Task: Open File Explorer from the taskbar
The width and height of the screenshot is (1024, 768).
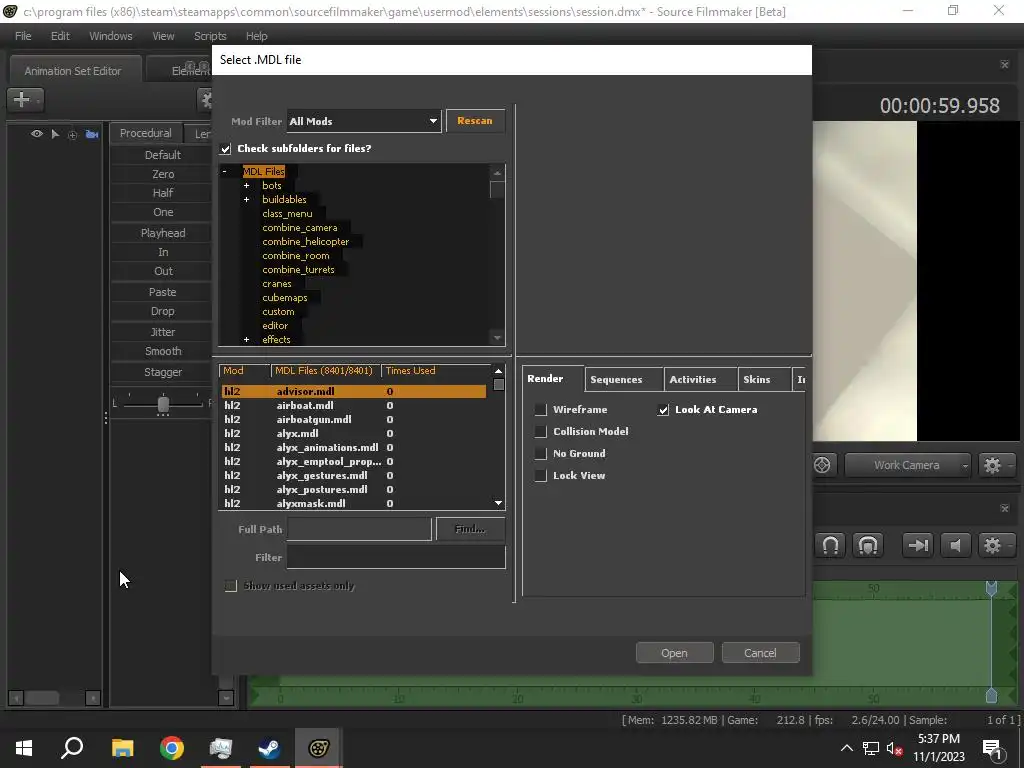Action: tap(122, 748)
